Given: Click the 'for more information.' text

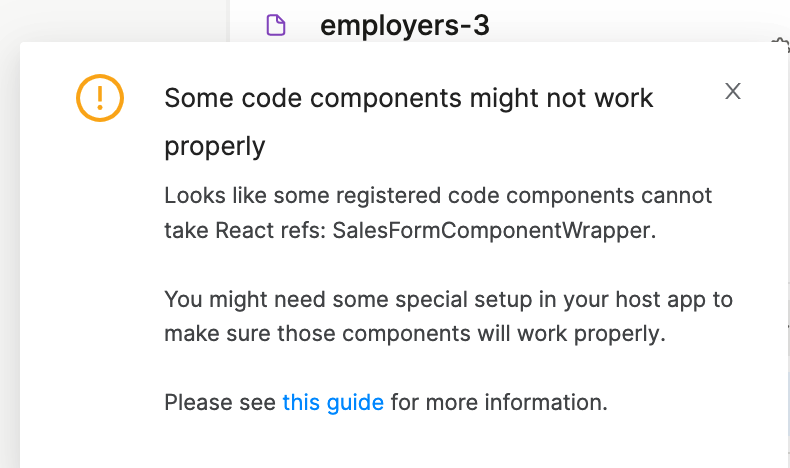Looking at the screenshot, I should [499, 403].
